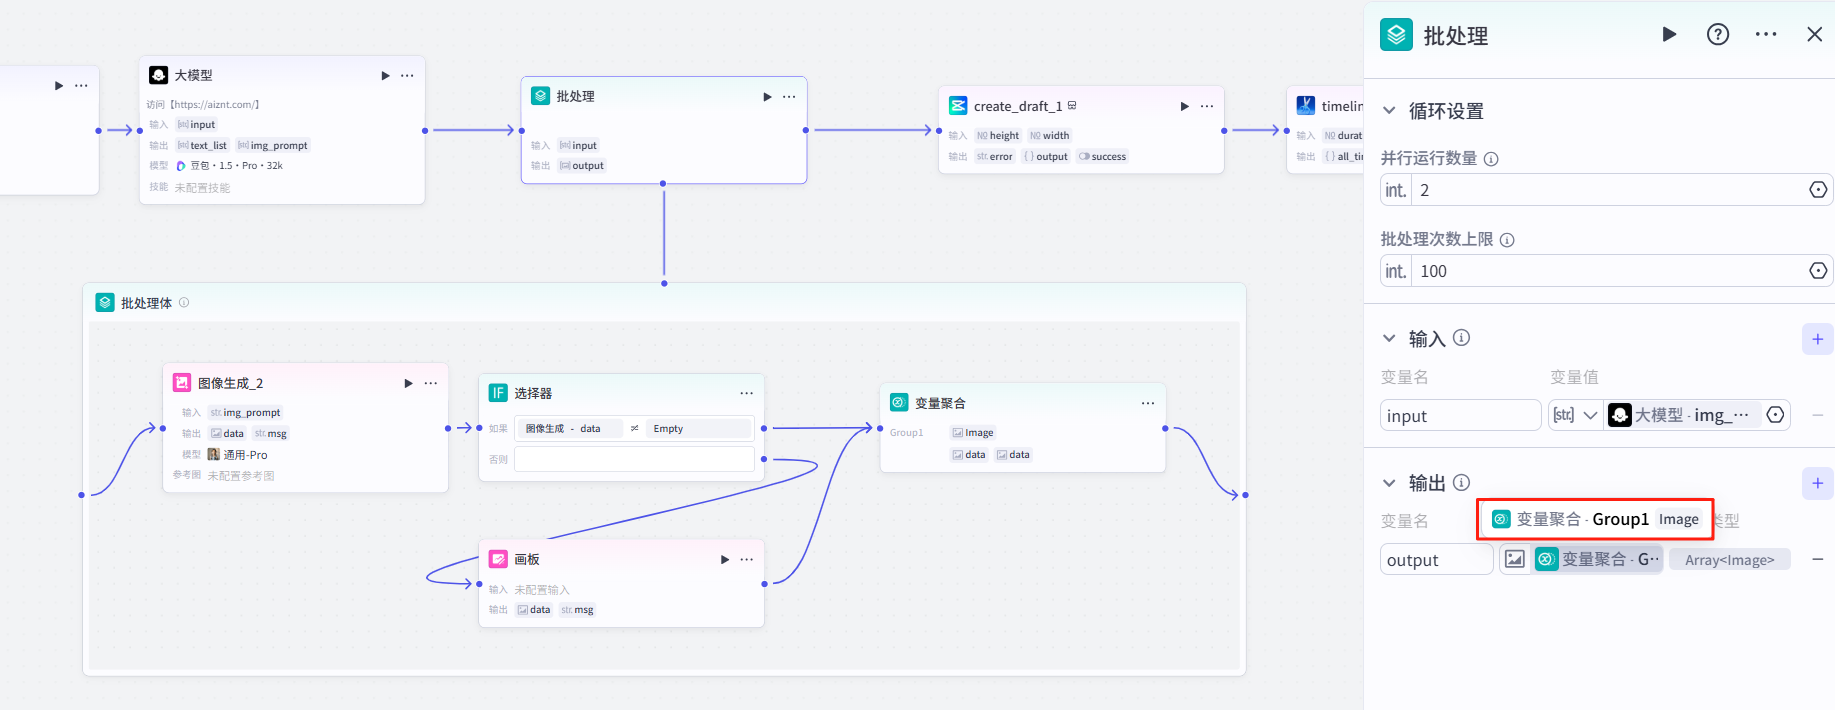Click the 并行运行数量 value field
The image size is (1835, 710).
click(x=1607, y=190)
